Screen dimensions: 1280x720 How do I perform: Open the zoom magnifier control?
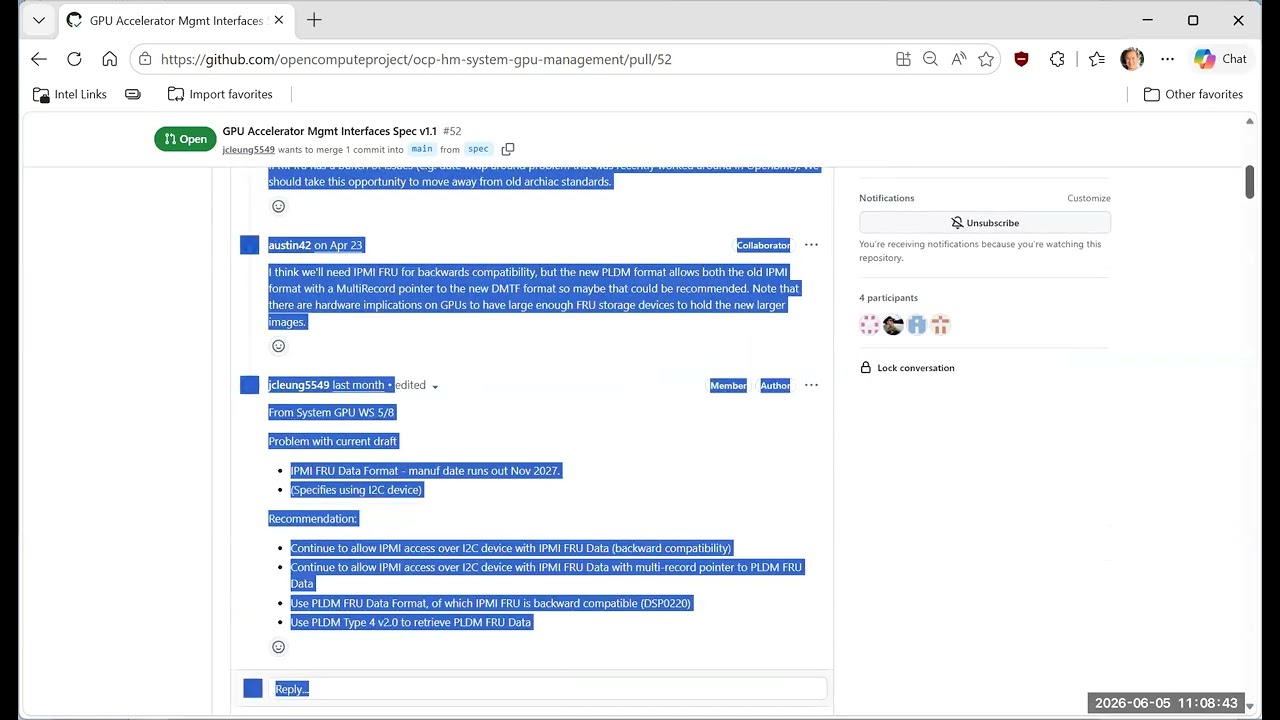pos(931,59)
